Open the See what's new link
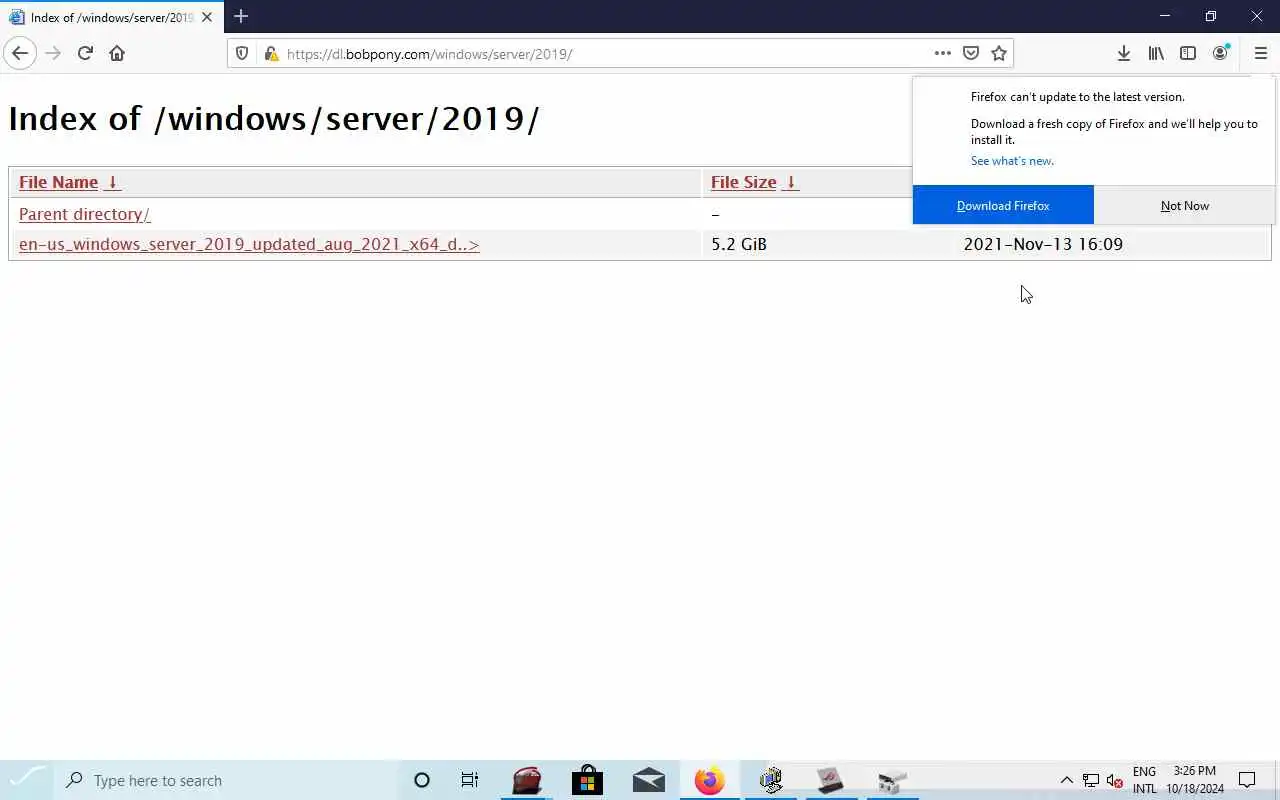Screen dimensions: 1280x800 1012,161
